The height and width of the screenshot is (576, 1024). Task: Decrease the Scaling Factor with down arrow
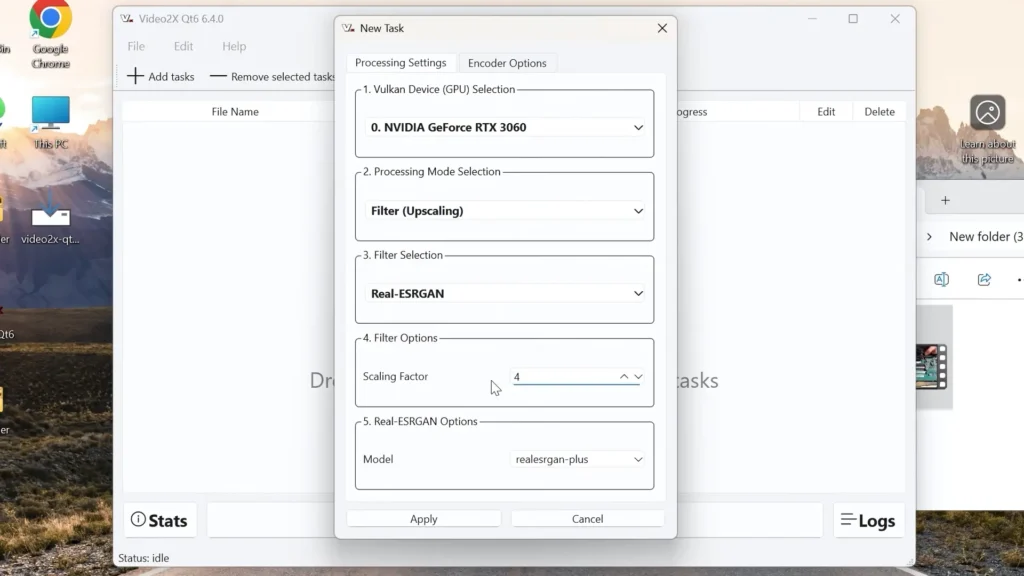coord(639,376)
